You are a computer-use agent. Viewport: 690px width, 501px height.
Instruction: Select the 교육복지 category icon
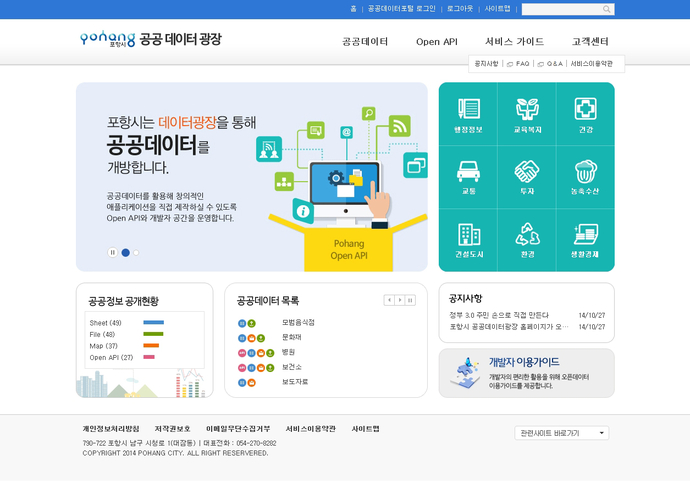tap(527, 113)
